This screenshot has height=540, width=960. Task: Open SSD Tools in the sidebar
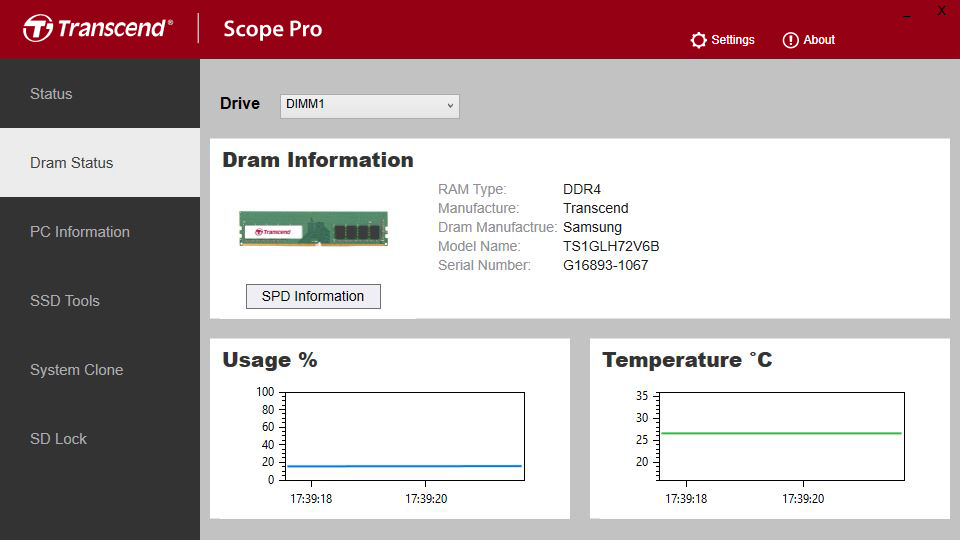(x=100, y=301)
